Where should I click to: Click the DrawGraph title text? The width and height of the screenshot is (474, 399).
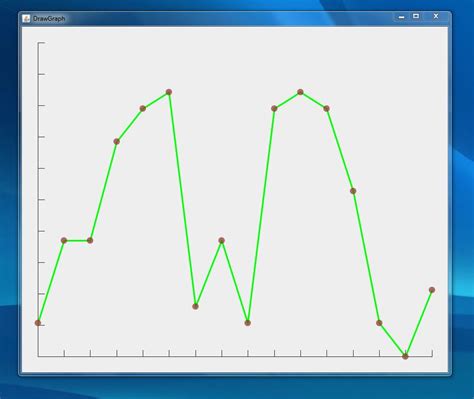coord(49,19)
